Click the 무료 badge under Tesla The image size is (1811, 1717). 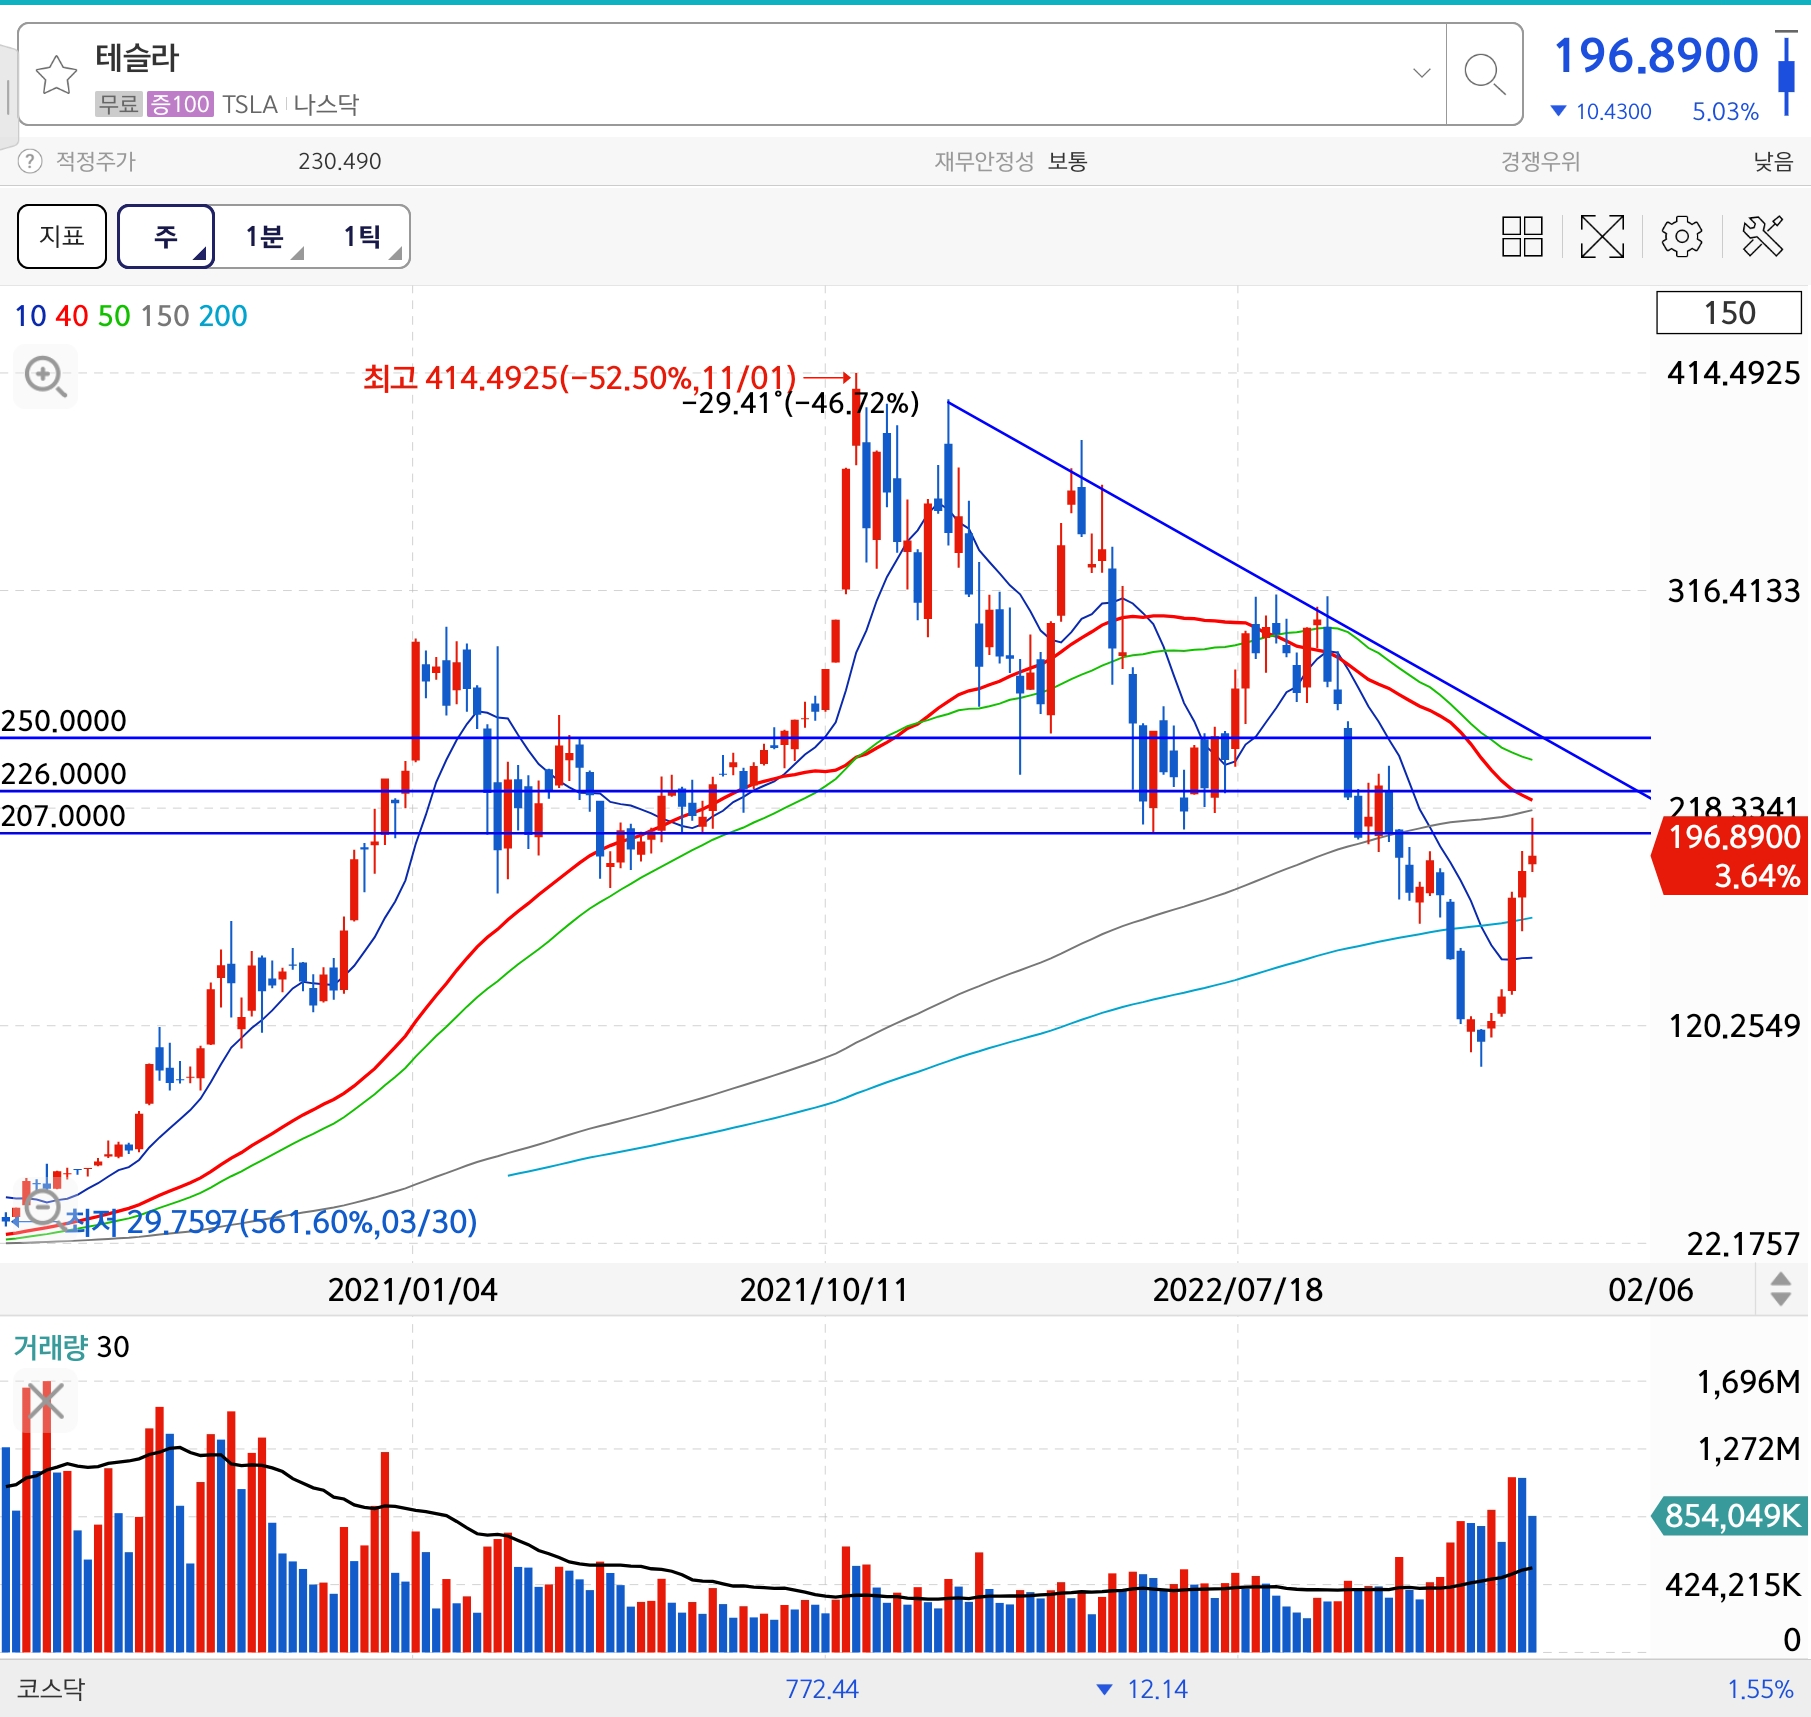pos(118,104)
